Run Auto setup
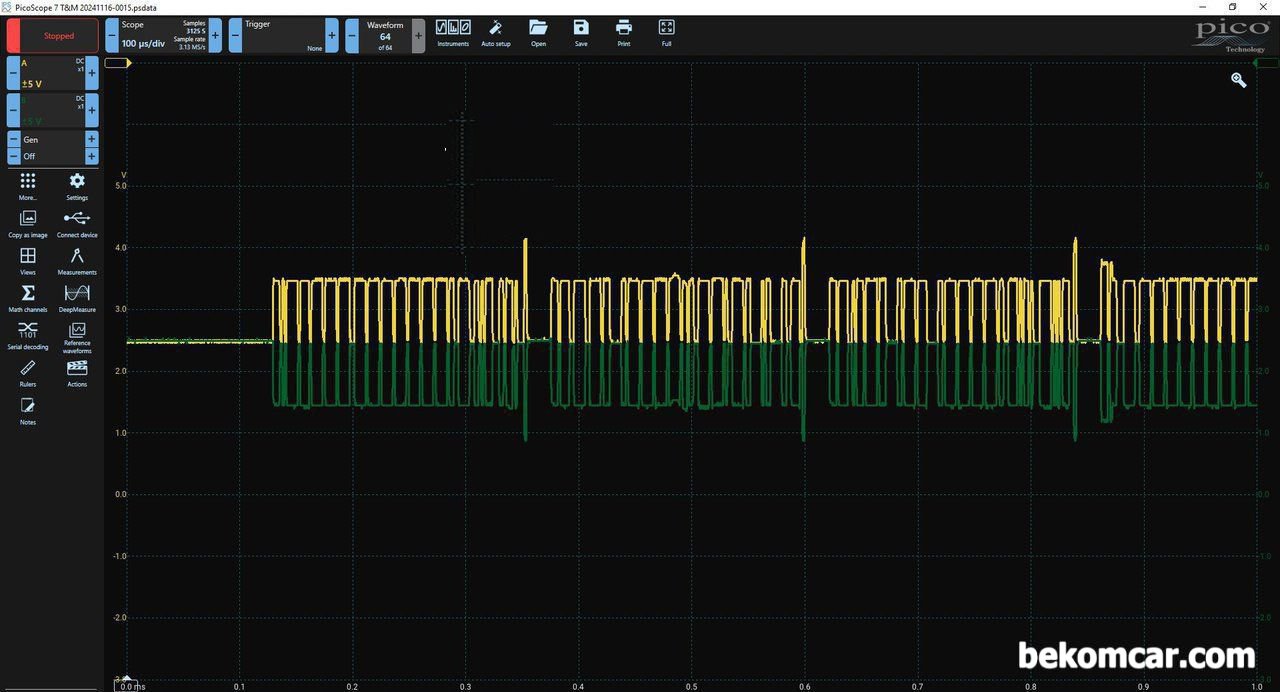 point(496,33)
